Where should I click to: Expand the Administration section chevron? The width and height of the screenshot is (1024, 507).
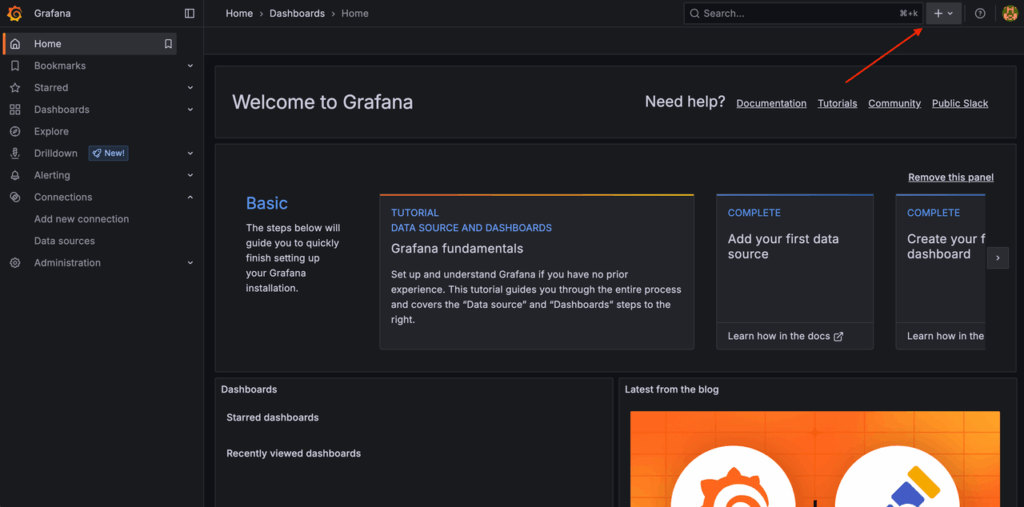tap(190, 263)
